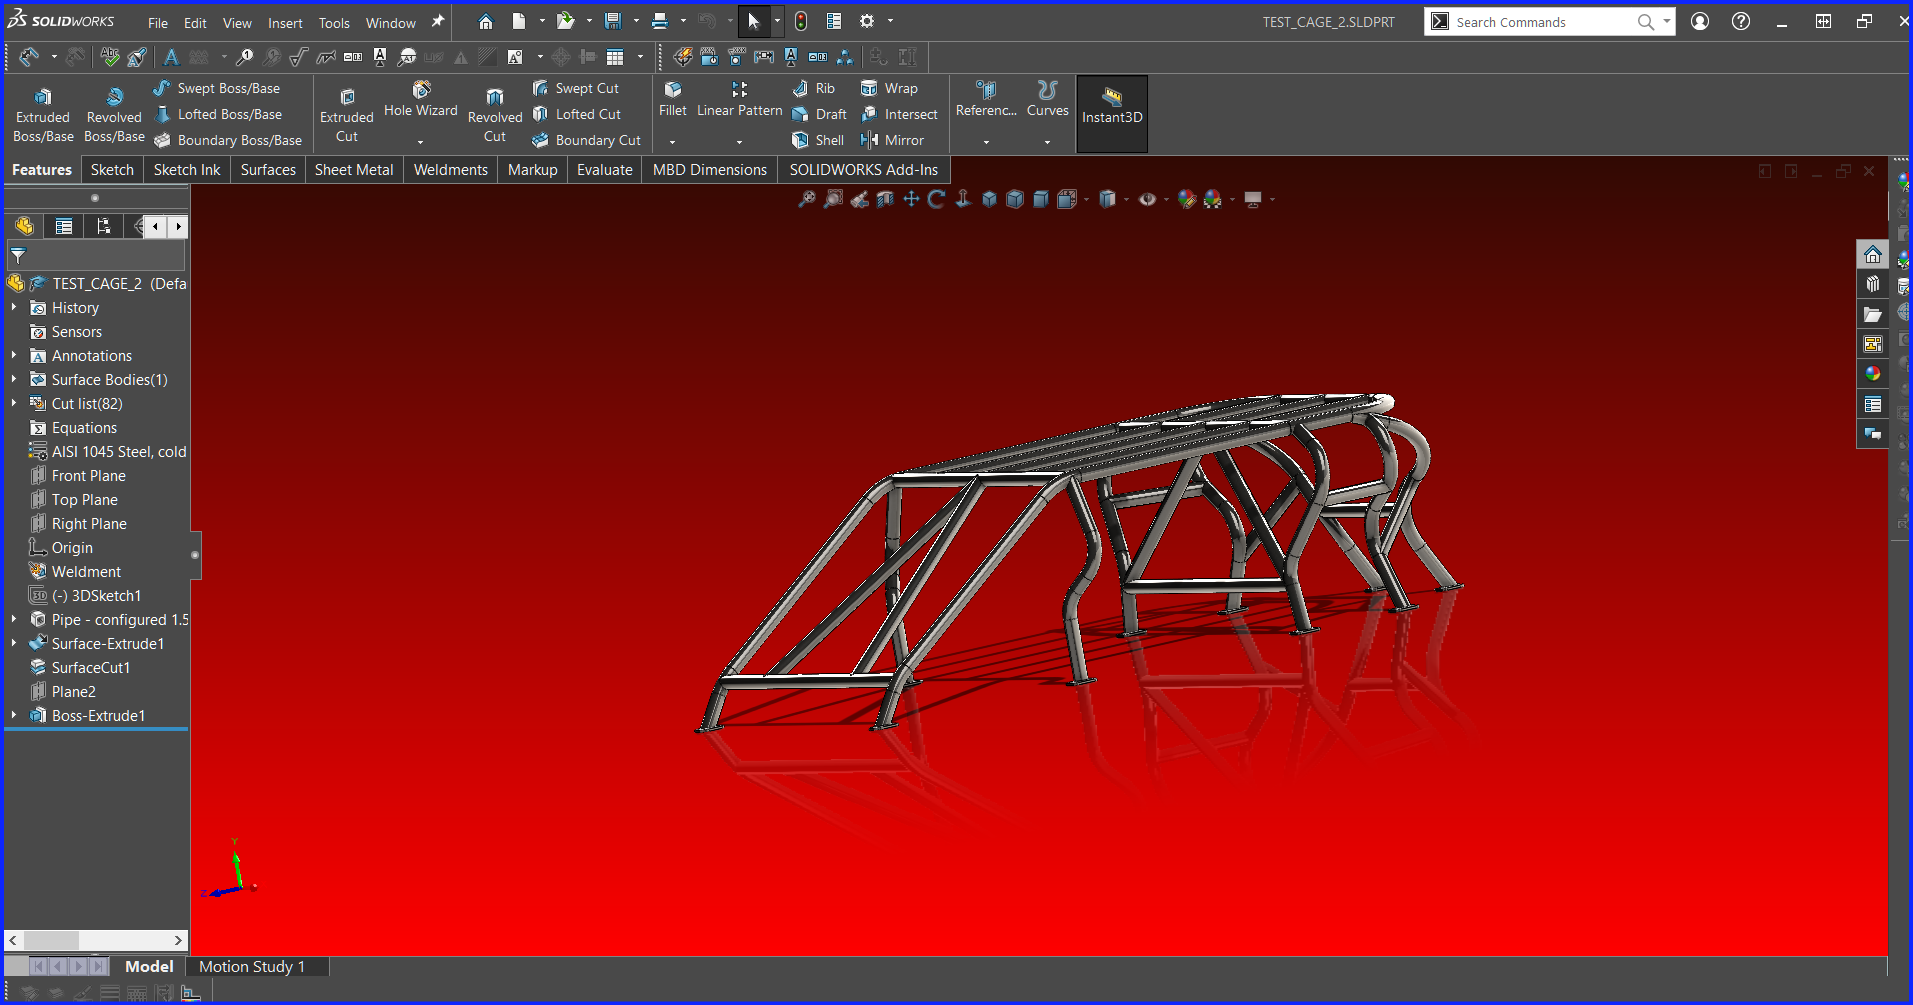Expand Surface Bodies(1) node
Screen dimensions: 1913x1005
tap(14, 380)
